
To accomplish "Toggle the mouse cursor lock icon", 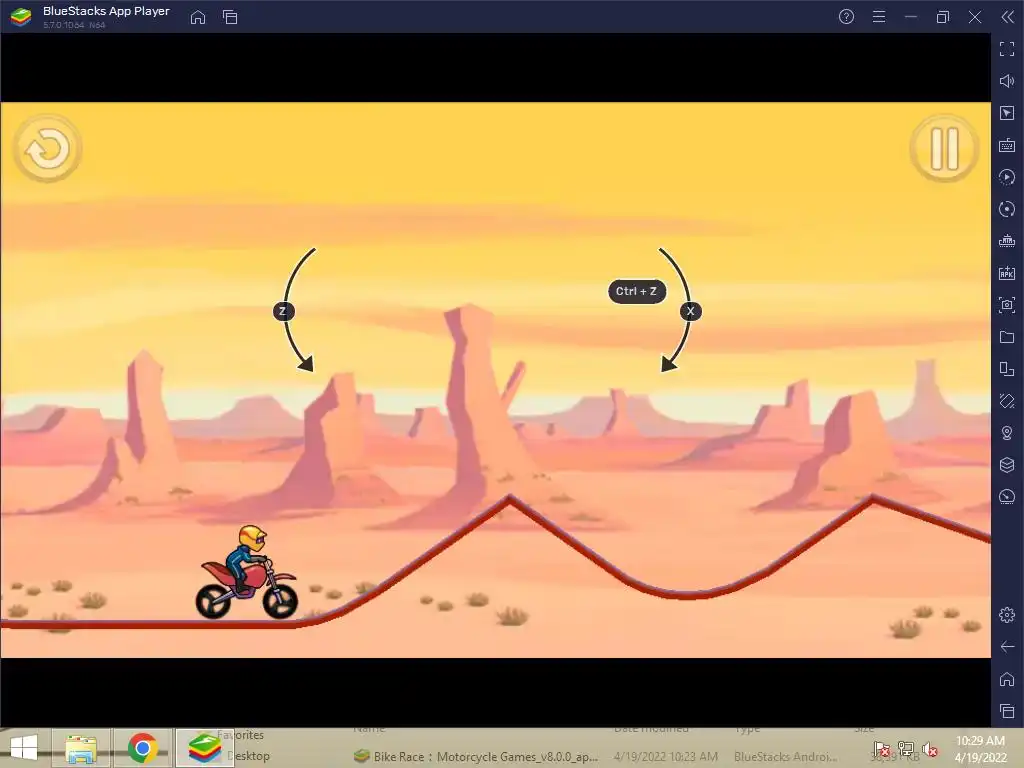I will [1007, 113].
